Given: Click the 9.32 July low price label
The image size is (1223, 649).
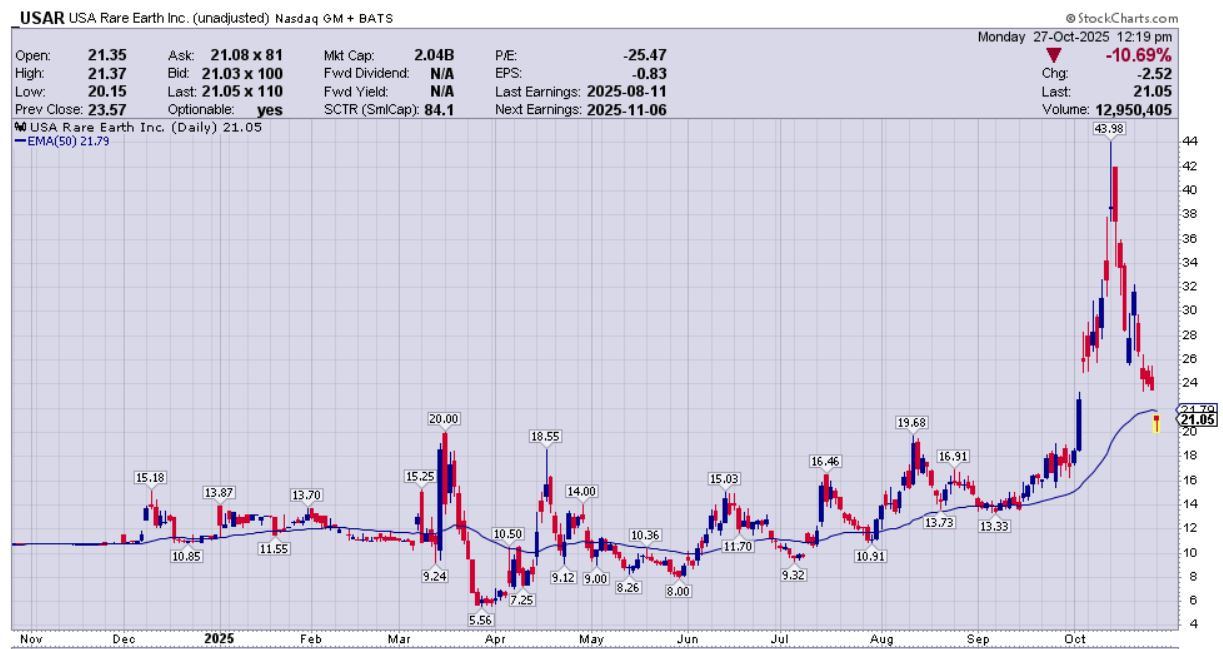Looking at the screenshot, I should click(792, 574).
